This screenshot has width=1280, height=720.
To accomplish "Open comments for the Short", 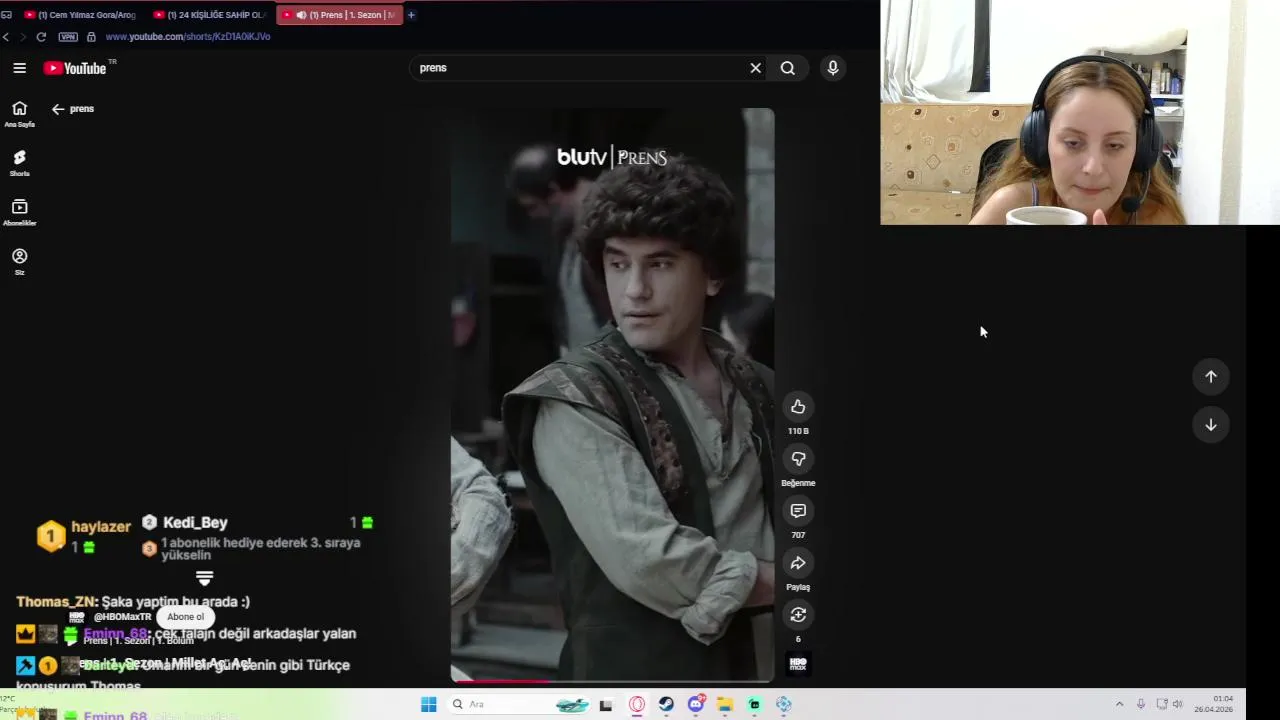I will point(798,511).
